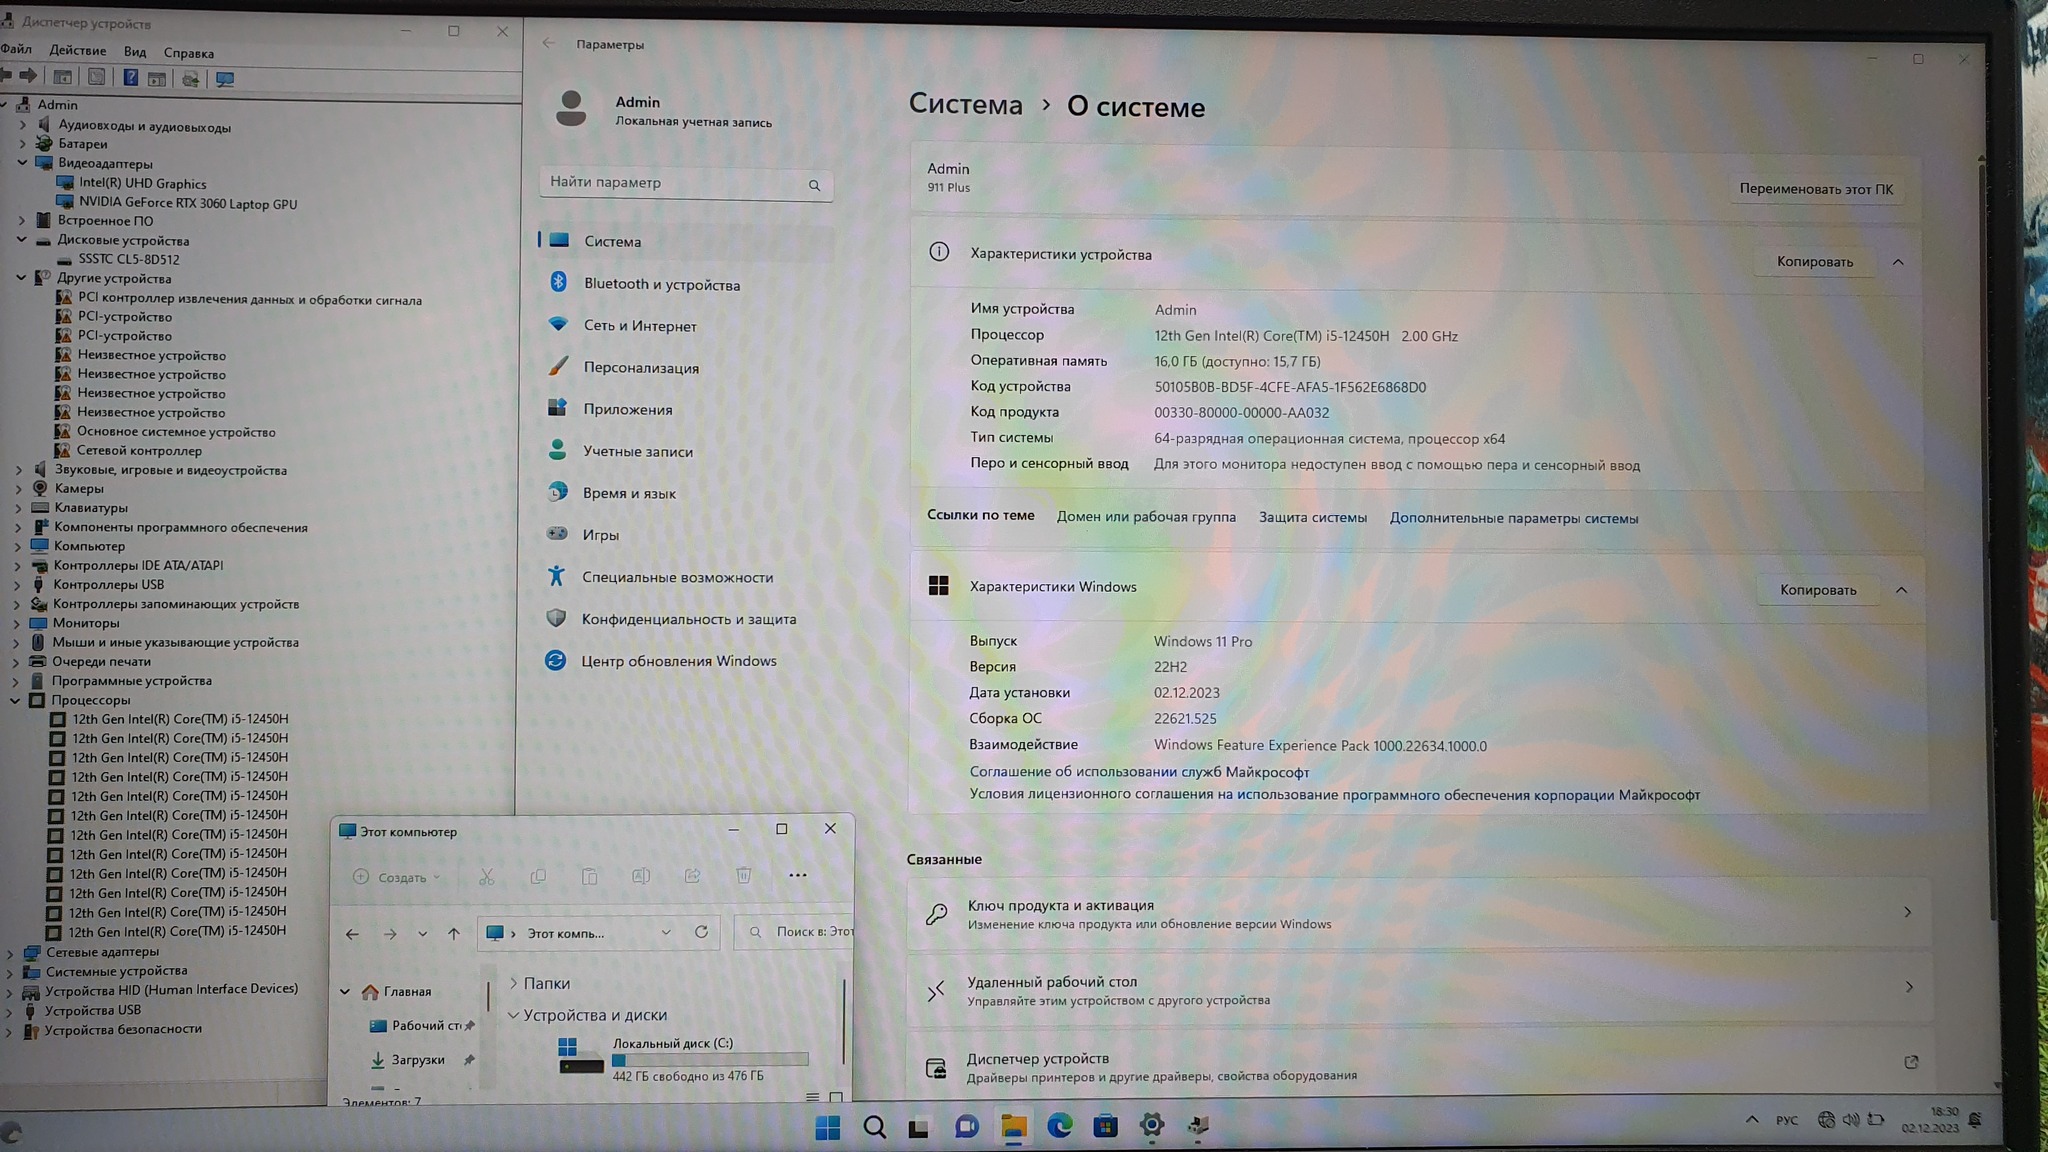This screenshot has height=1152, width=2048.
Task: Open the Действие menu in Device Manager
Action: pos(77,51)
